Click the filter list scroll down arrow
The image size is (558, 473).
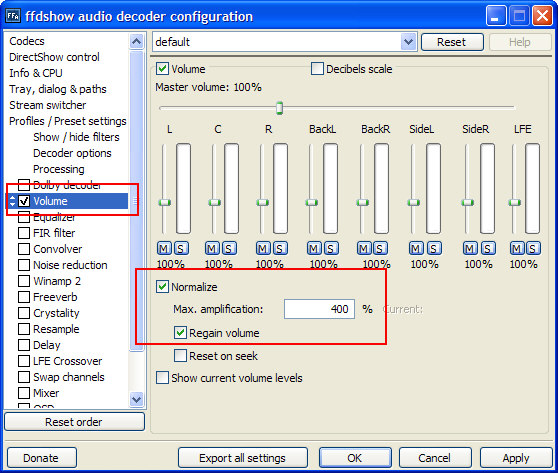137,399
